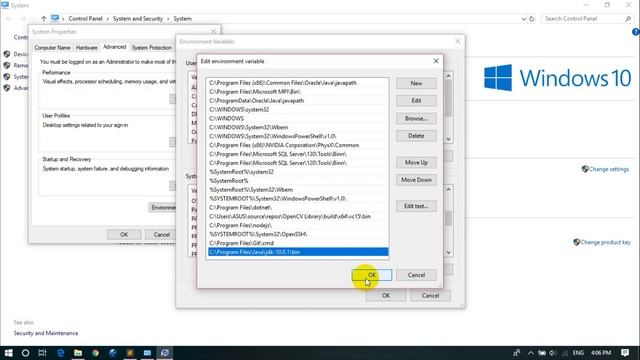Click Cancel in System Properties window
This screenshot has width=640, height=360.
tap(162, 235)
